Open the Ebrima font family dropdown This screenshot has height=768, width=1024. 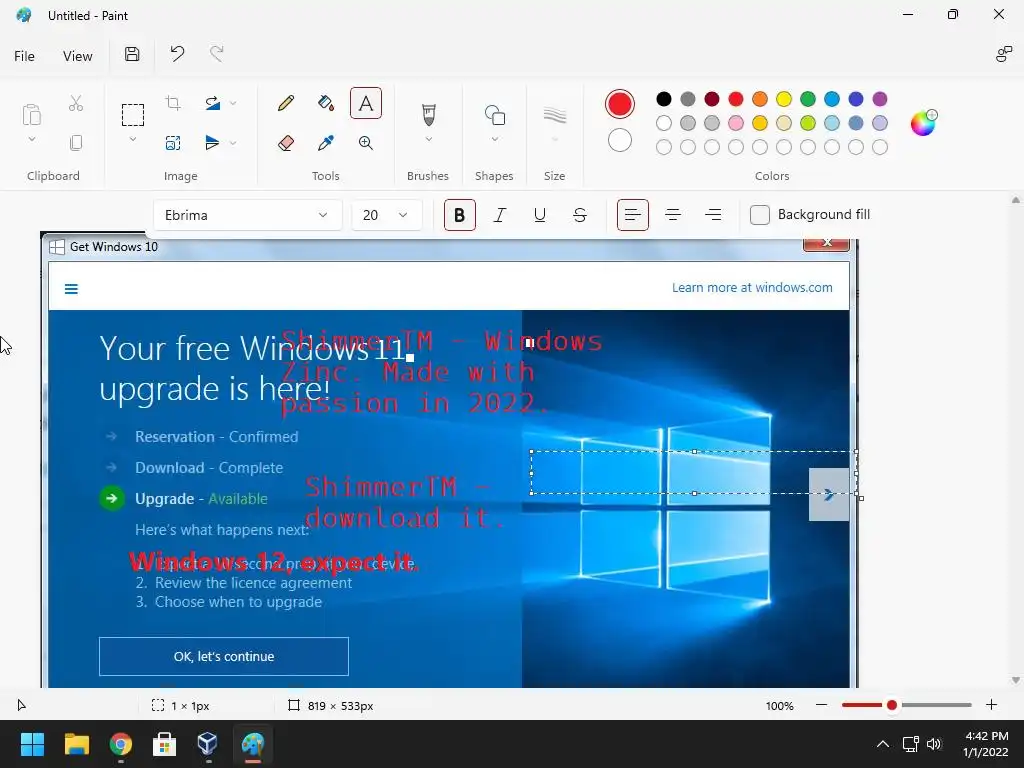pos(248,215)
